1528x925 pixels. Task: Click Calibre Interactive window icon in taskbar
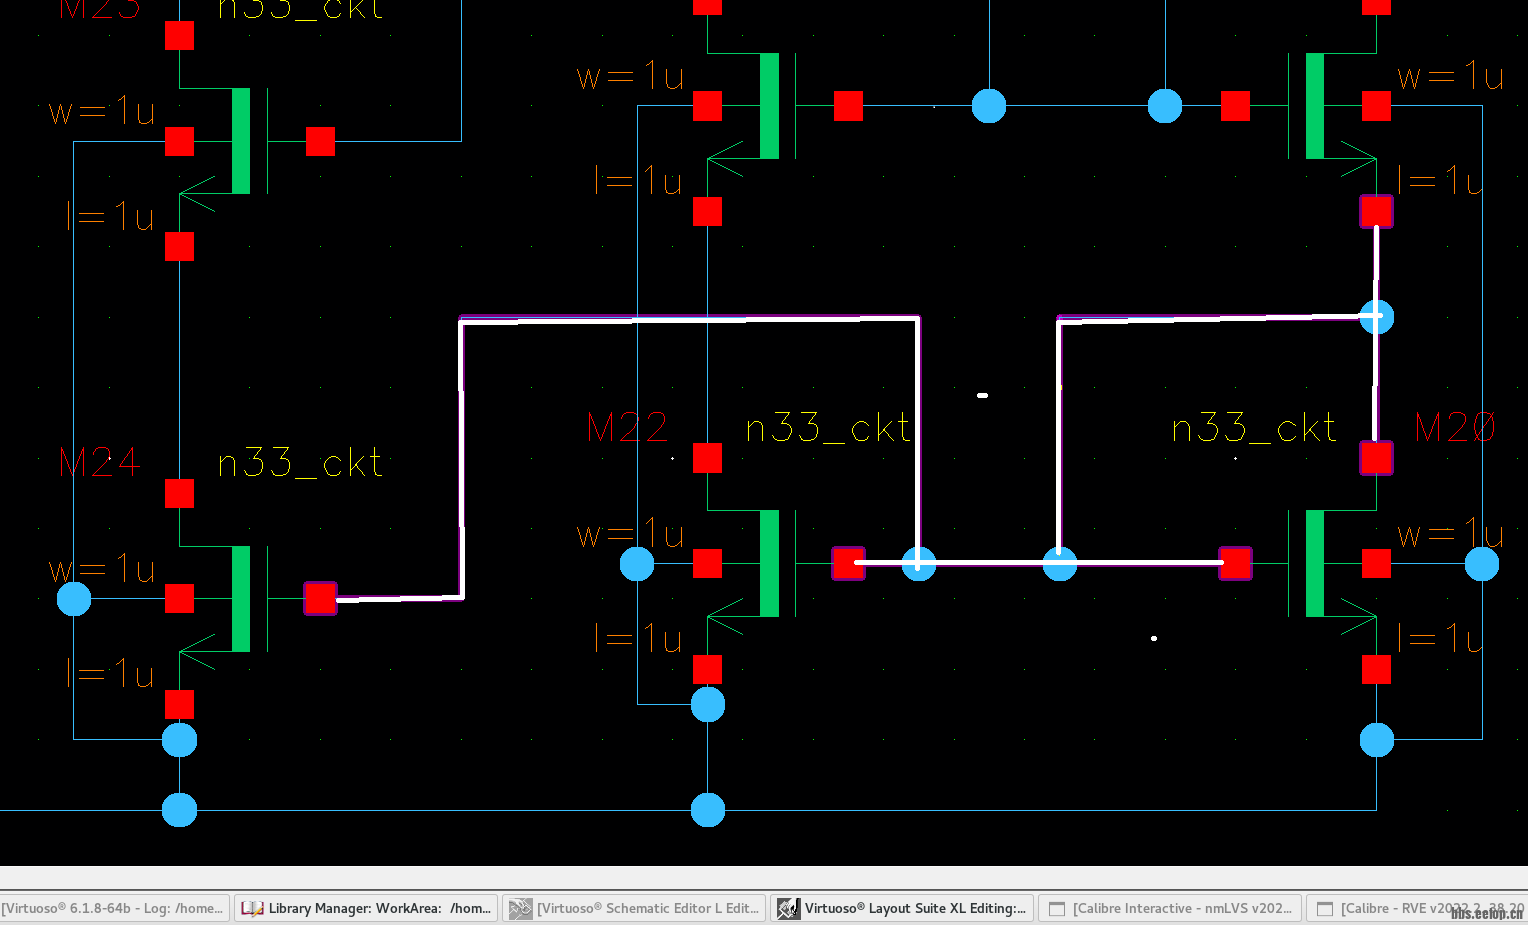(1056, 909)
